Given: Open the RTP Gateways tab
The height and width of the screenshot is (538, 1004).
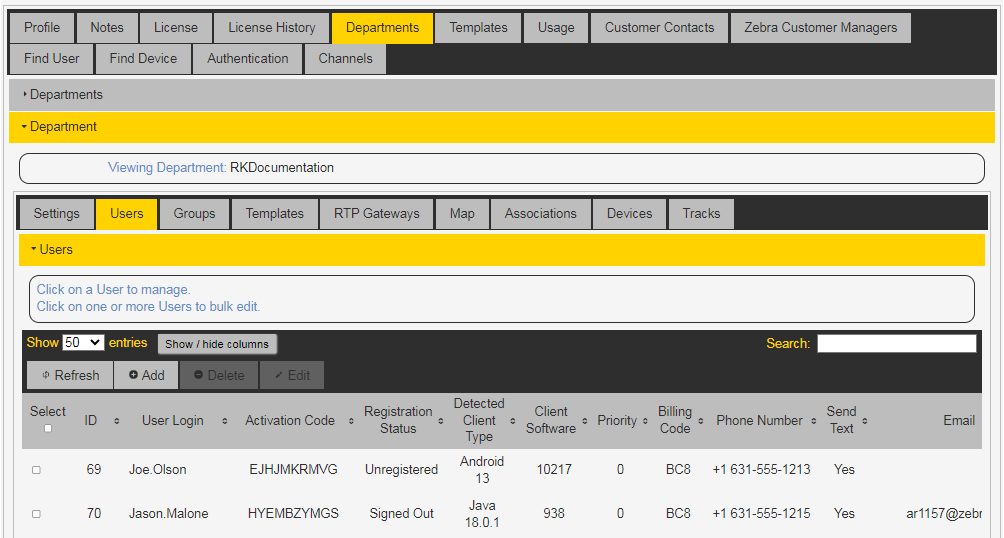Looking at the screenshot, I should coord(376,213).
